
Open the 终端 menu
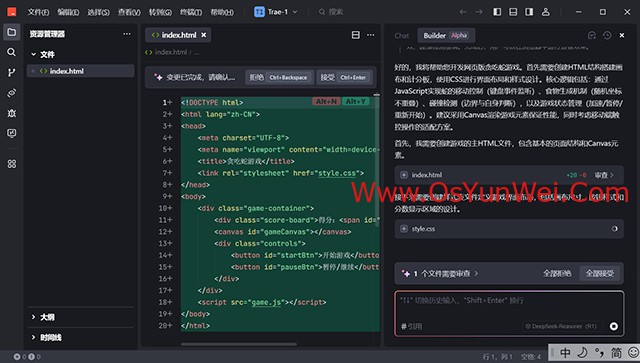click(x=191, y=12)
